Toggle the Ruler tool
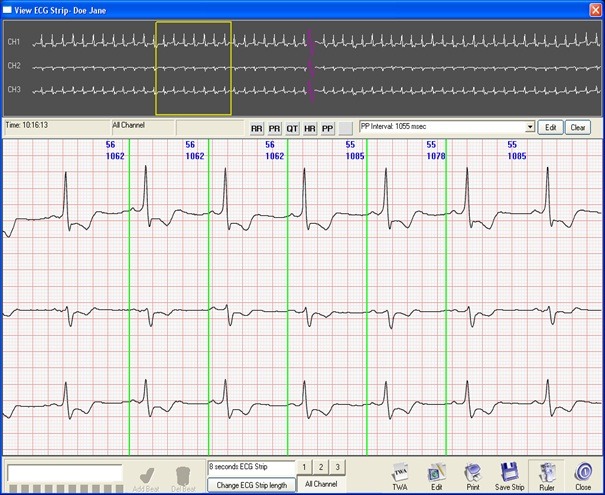Viewport: 605px width, 495px height. click(546, 474)
